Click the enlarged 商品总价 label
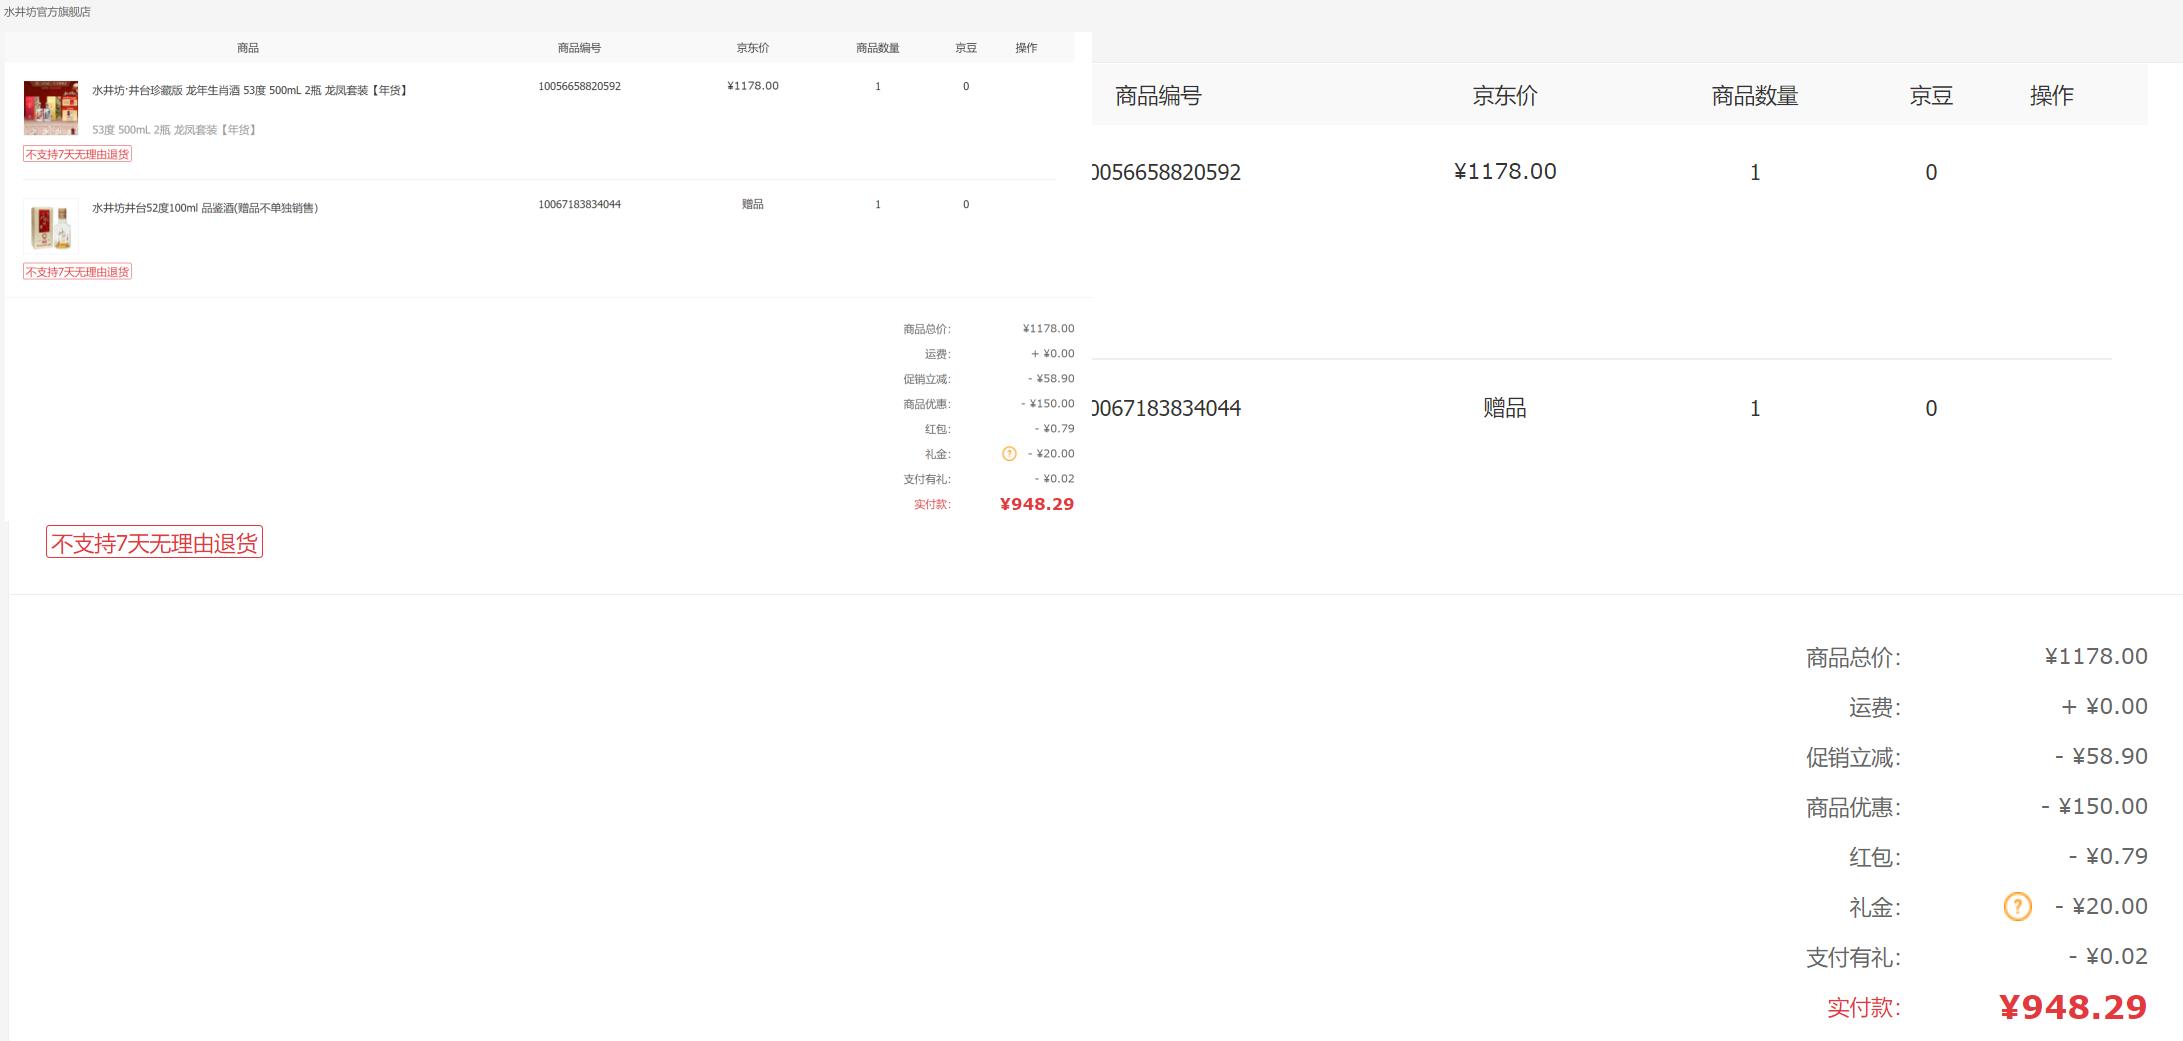 1853,658
